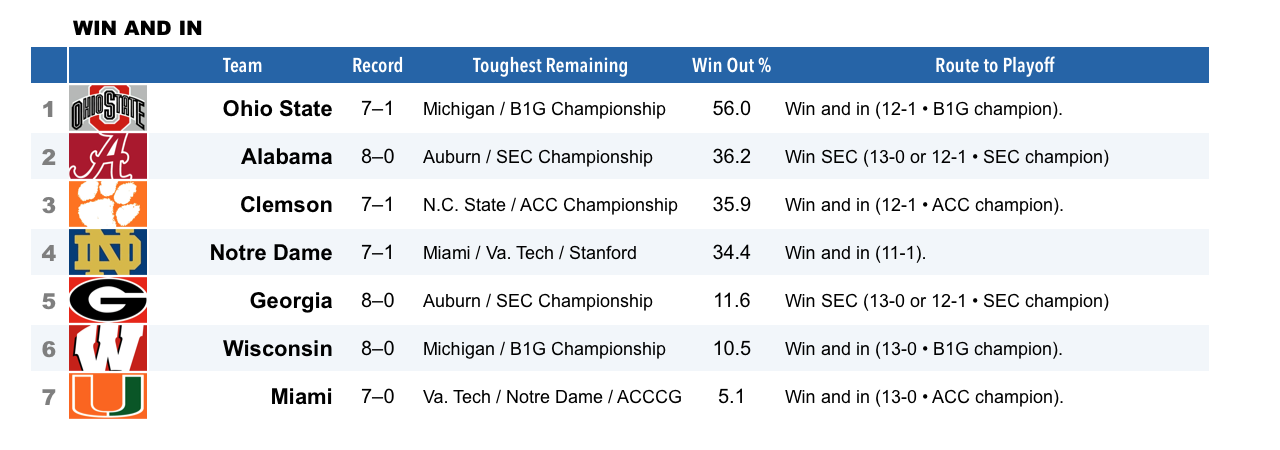Select the Notre Dame team name

coord(271,252)
